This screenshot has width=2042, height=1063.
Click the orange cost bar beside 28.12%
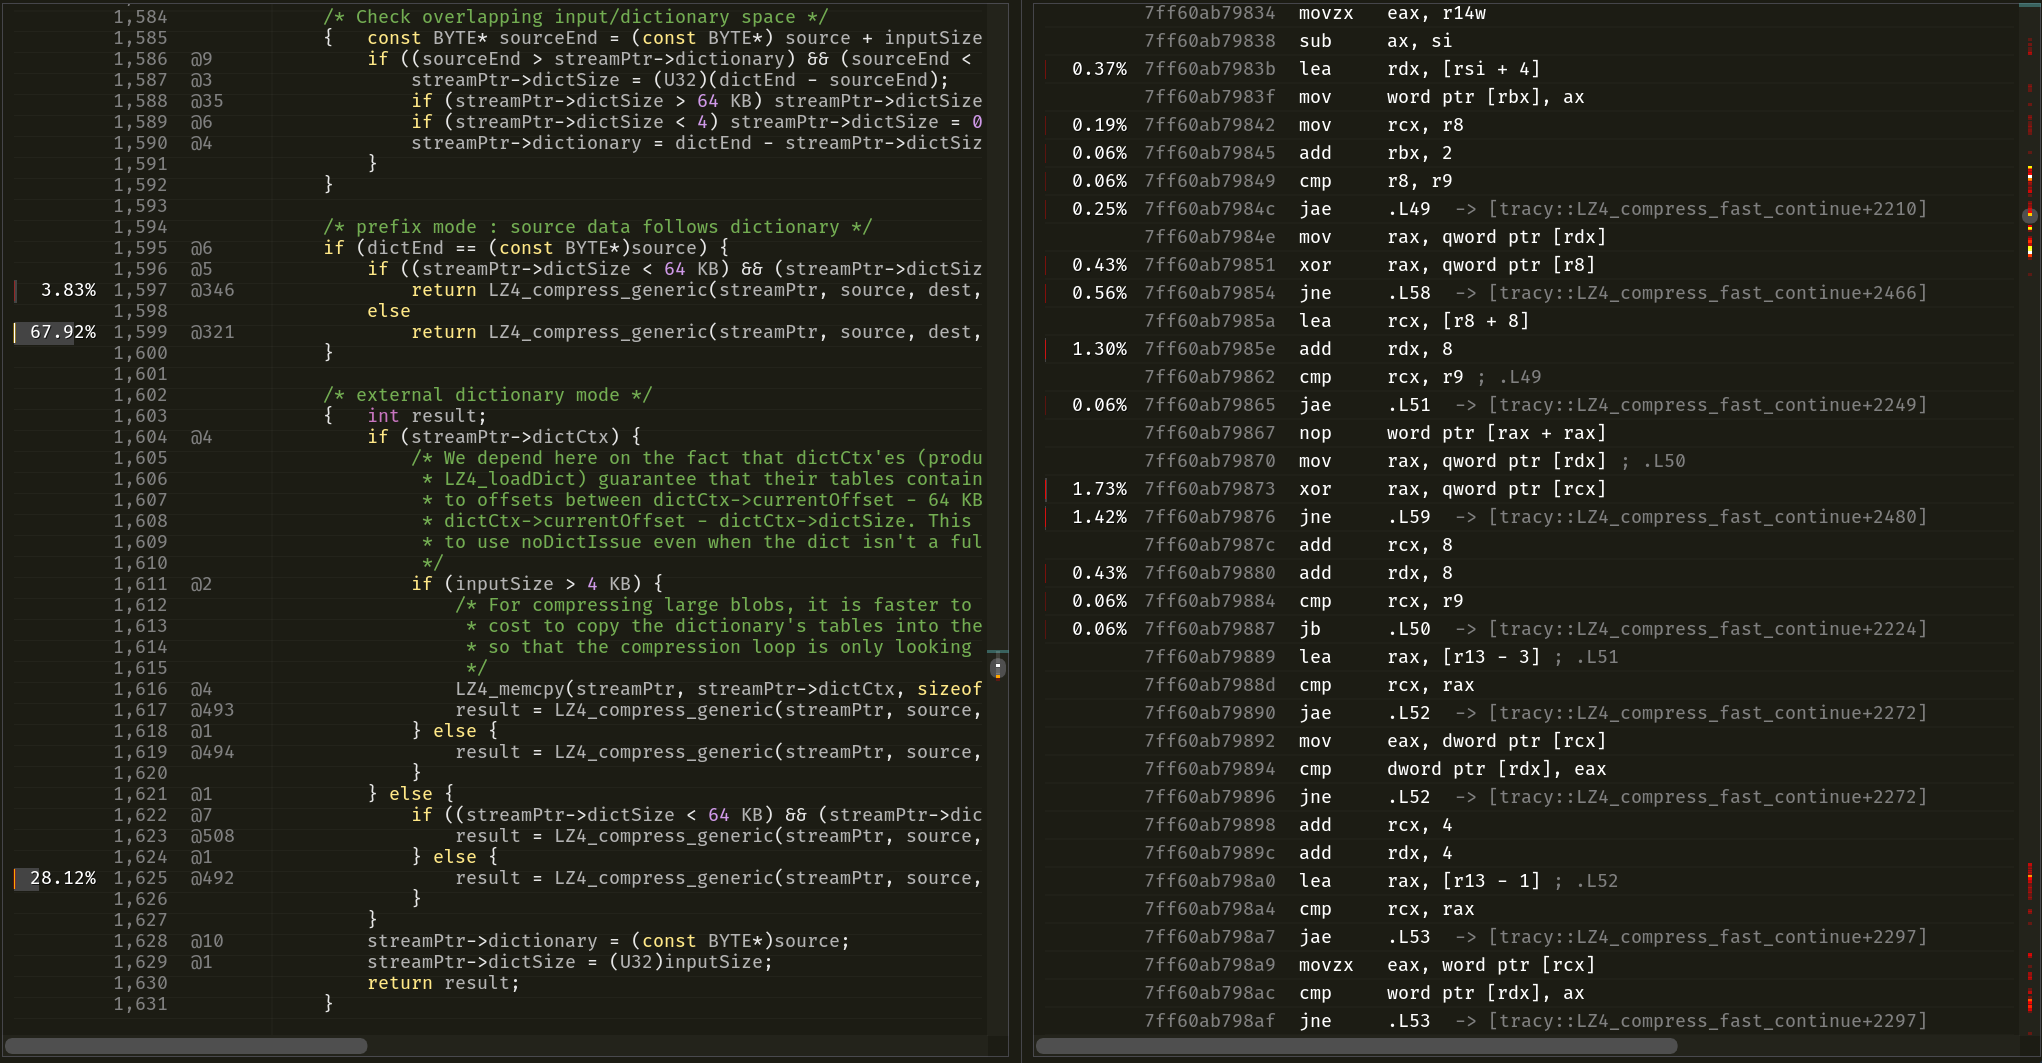tap(16, 878)
